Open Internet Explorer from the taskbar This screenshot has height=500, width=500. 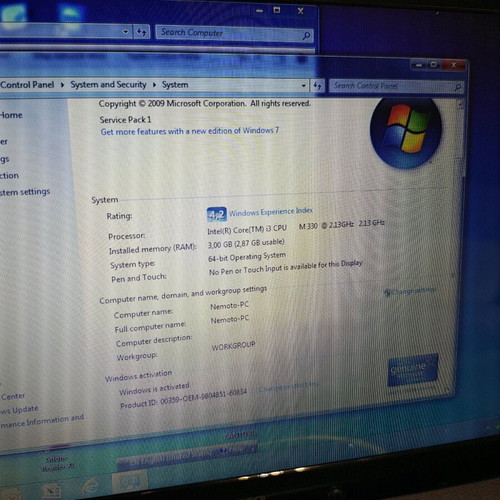(91, 487)
